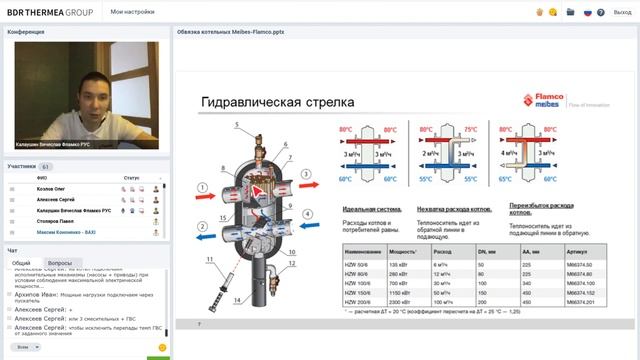This screenshot has width=640, height=360.
Task: Tick checkbox beside Алексеев Сергей '+' message
Action: (x=10, y=309)
